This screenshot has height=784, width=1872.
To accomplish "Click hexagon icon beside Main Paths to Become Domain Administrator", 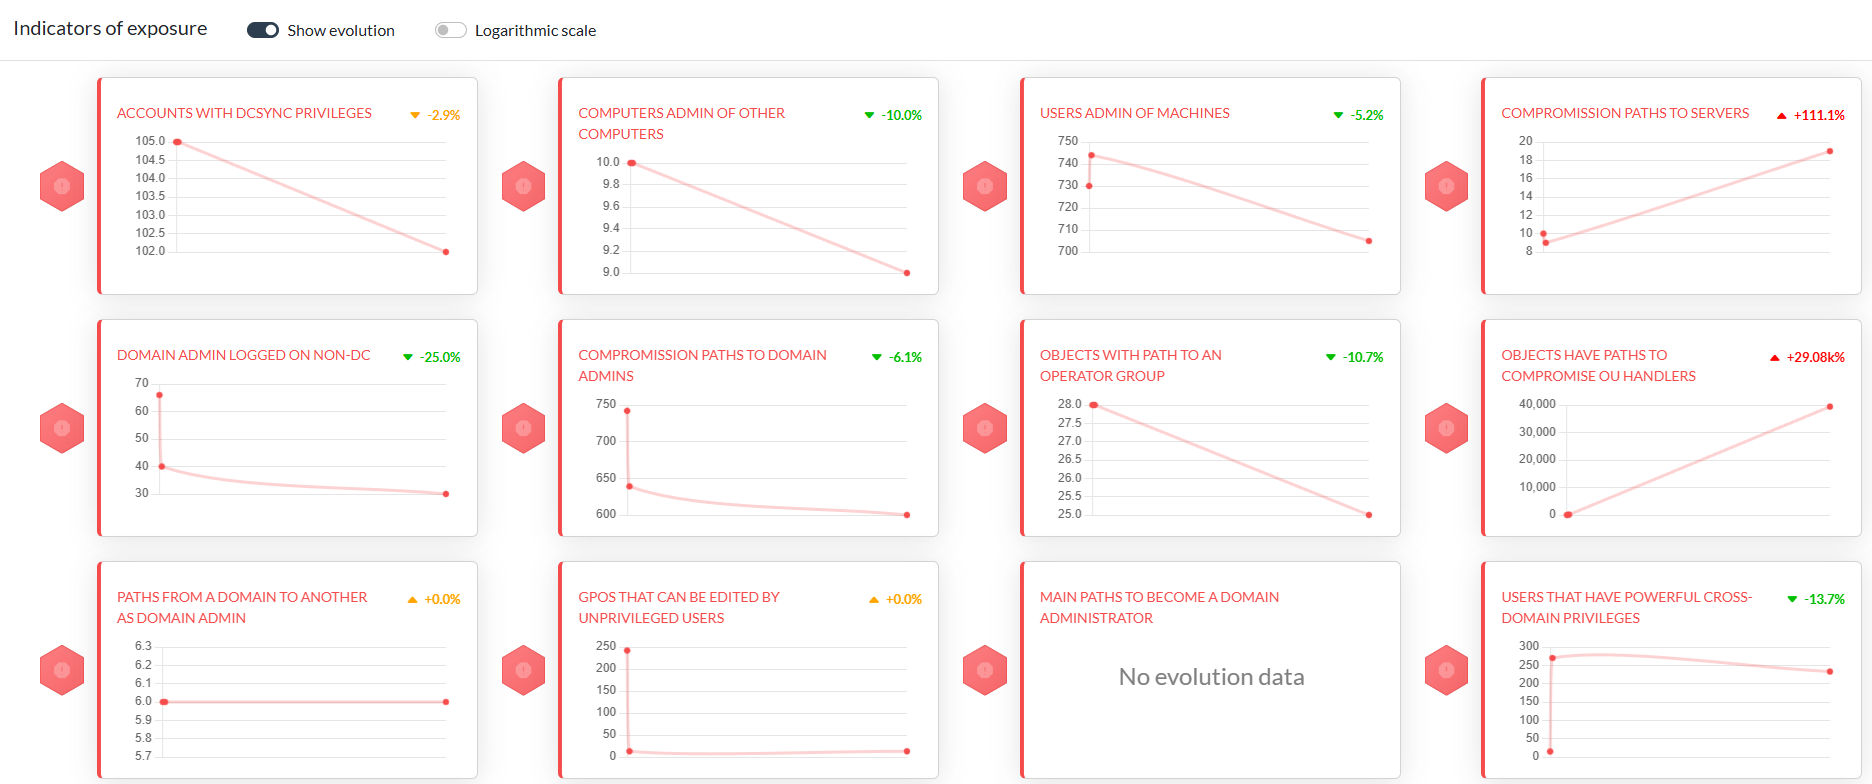I will coord(985,670).
